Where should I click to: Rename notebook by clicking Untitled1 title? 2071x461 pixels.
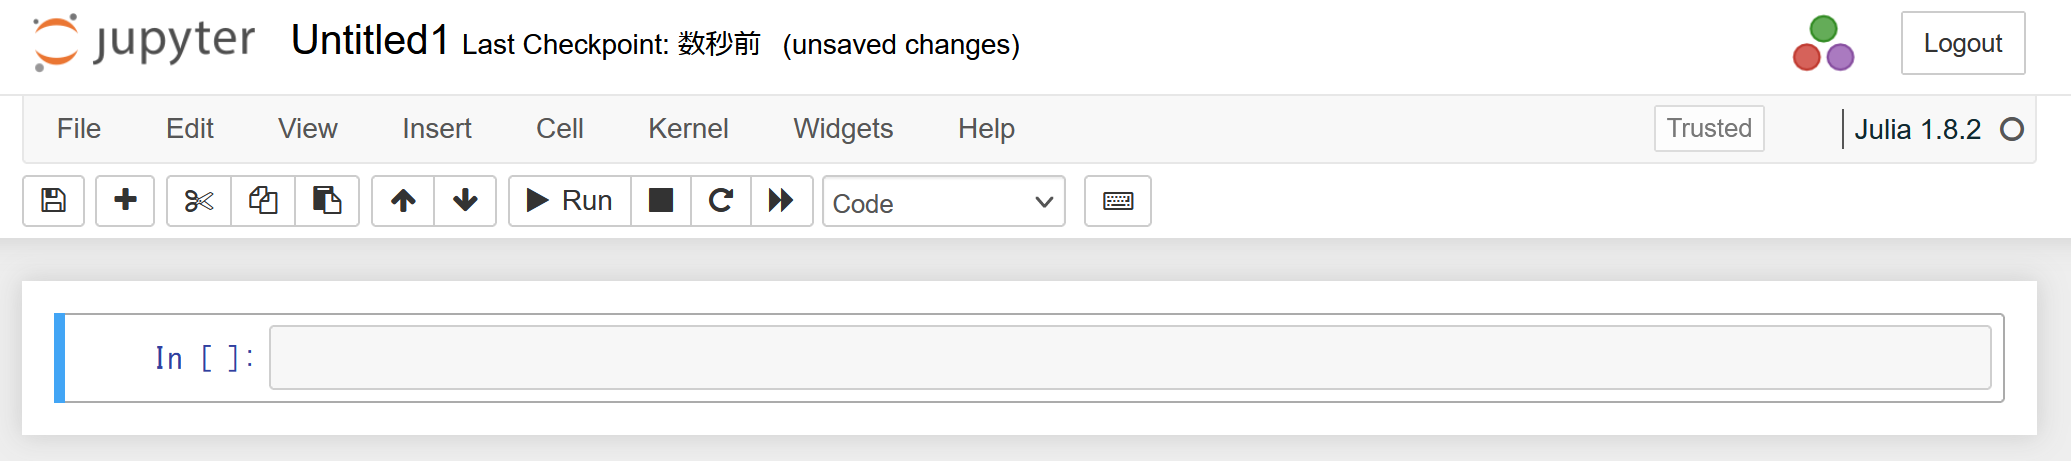pyautogui.click(x=369, y=41)
